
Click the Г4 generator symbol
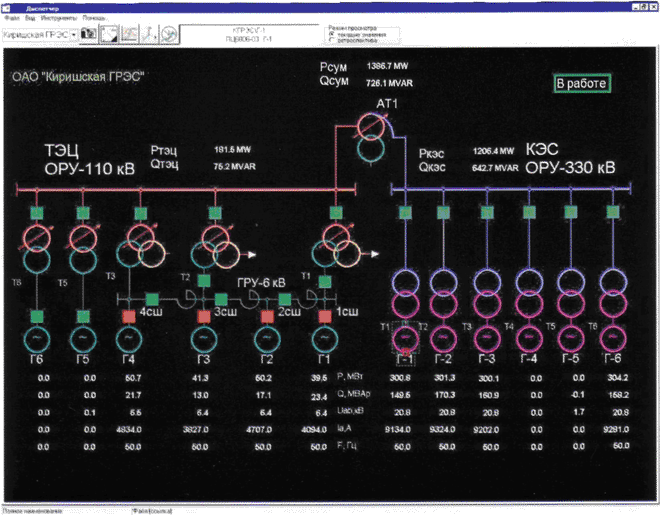130,338
